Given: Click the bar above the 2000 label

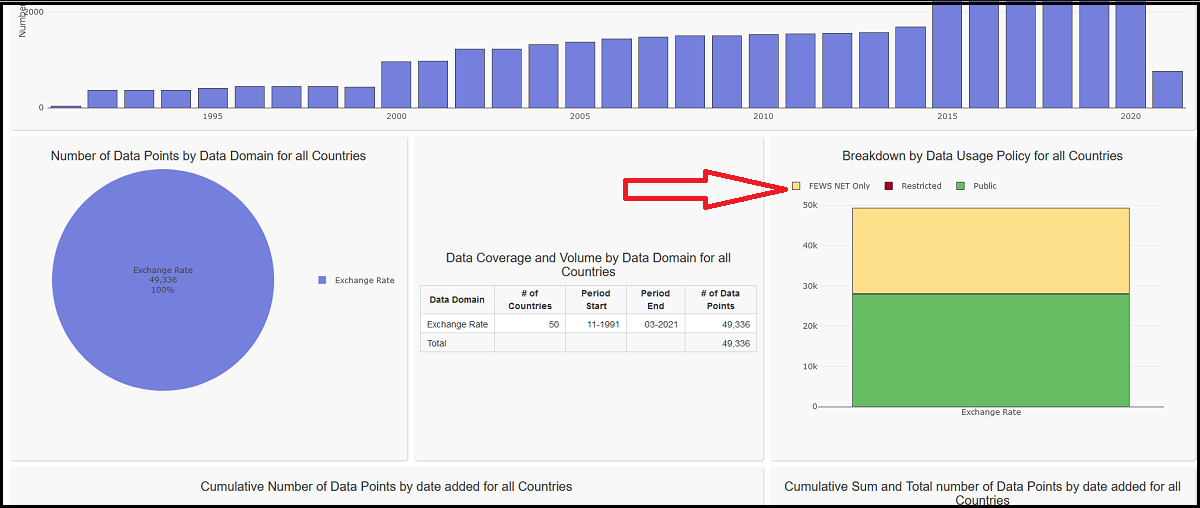Looking at the screenshot, I should click(x=396, y=84).
